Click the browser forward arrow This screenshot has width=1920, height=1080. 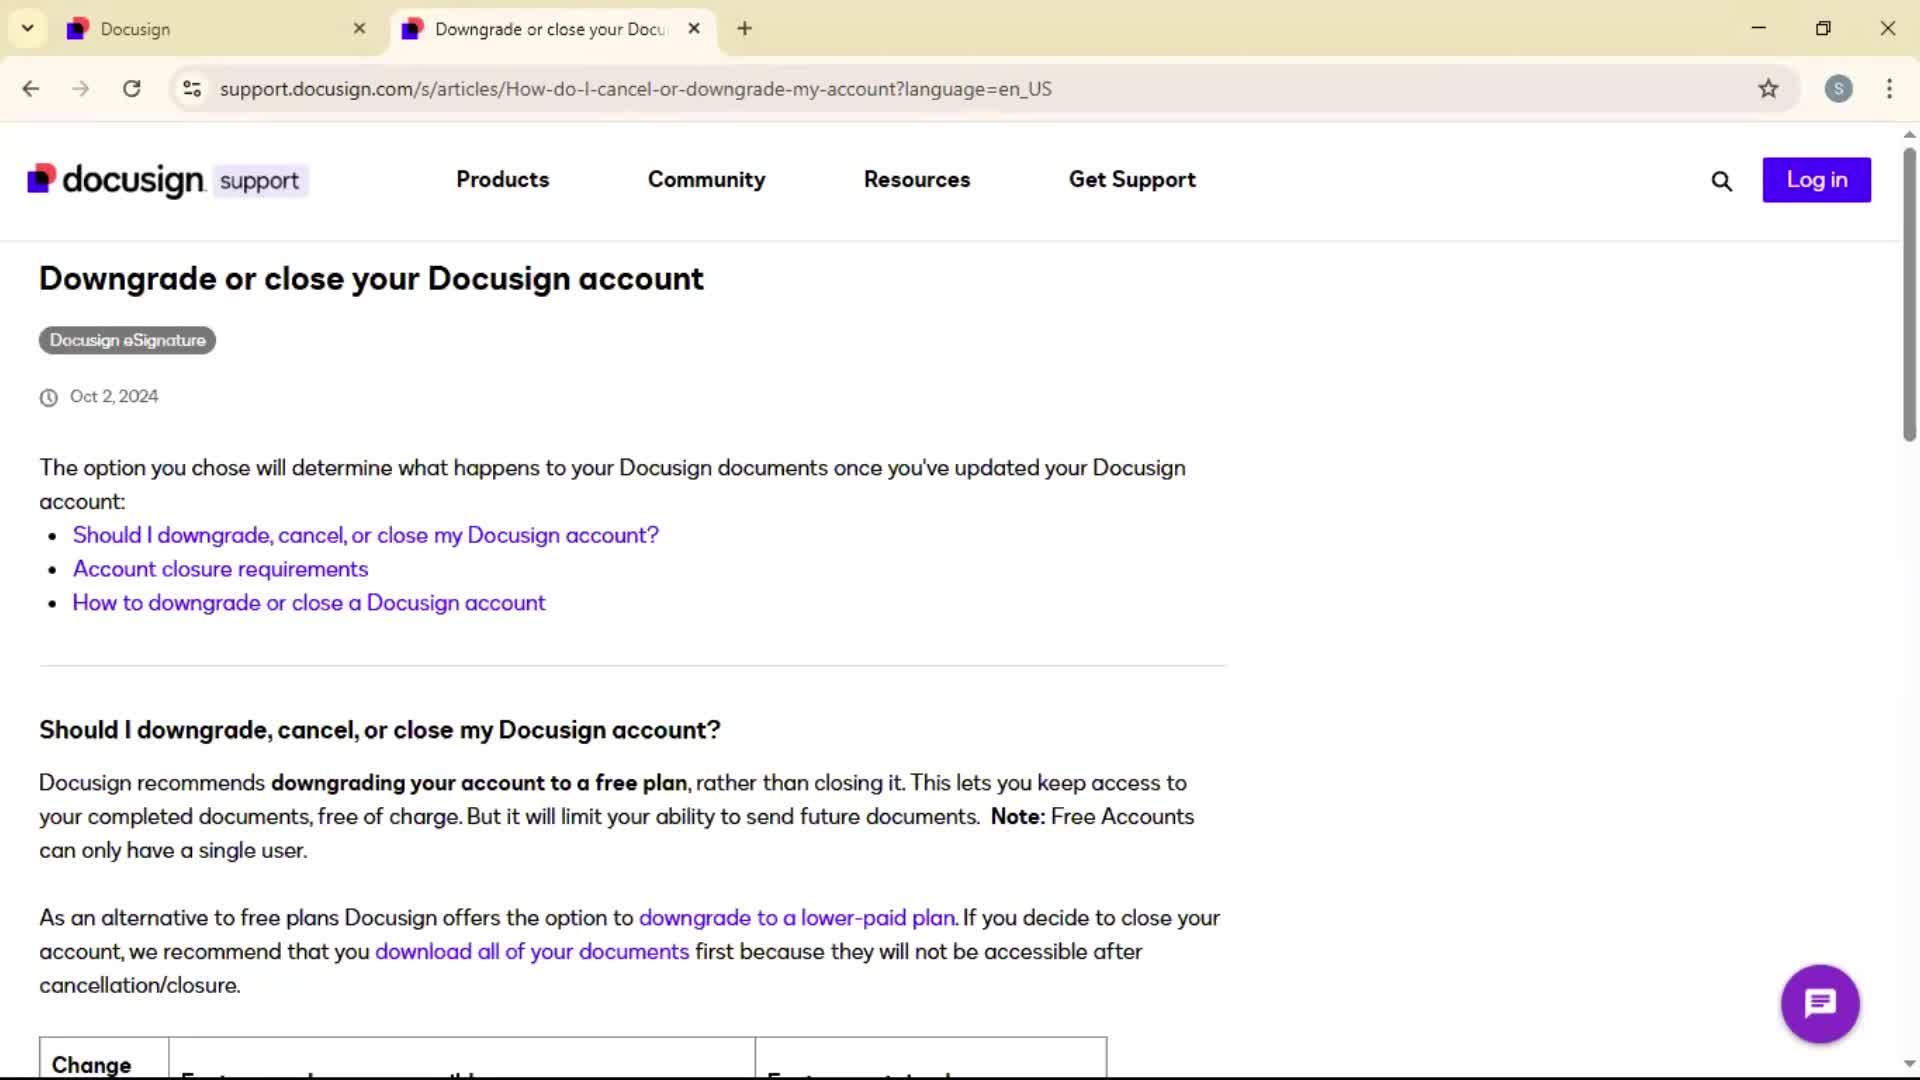(81, 89)
